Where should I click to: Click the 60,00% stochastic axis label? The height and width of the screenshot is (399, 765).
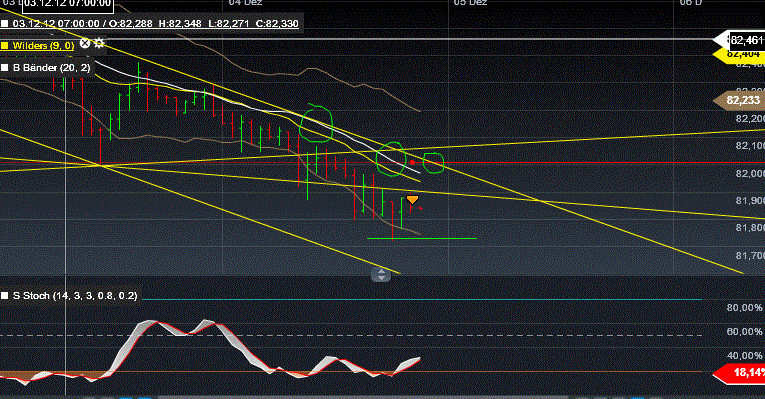pos(745,332)
